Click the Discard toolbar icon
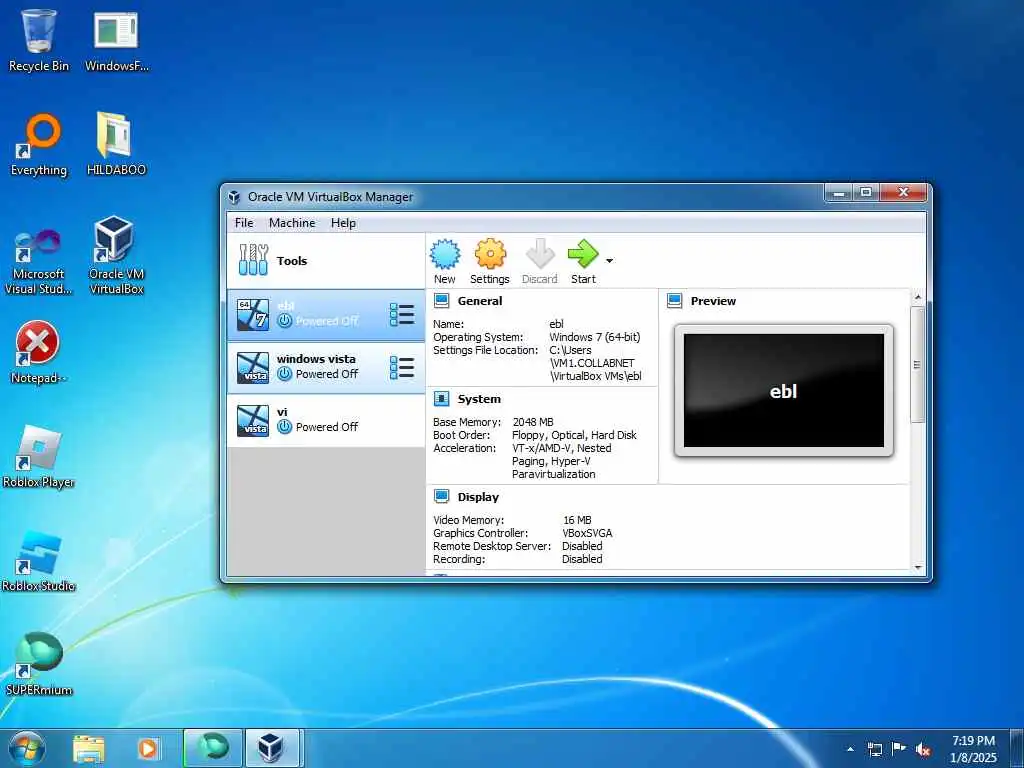The height and width of the screenshot is (768, 1024). point(539,261)
